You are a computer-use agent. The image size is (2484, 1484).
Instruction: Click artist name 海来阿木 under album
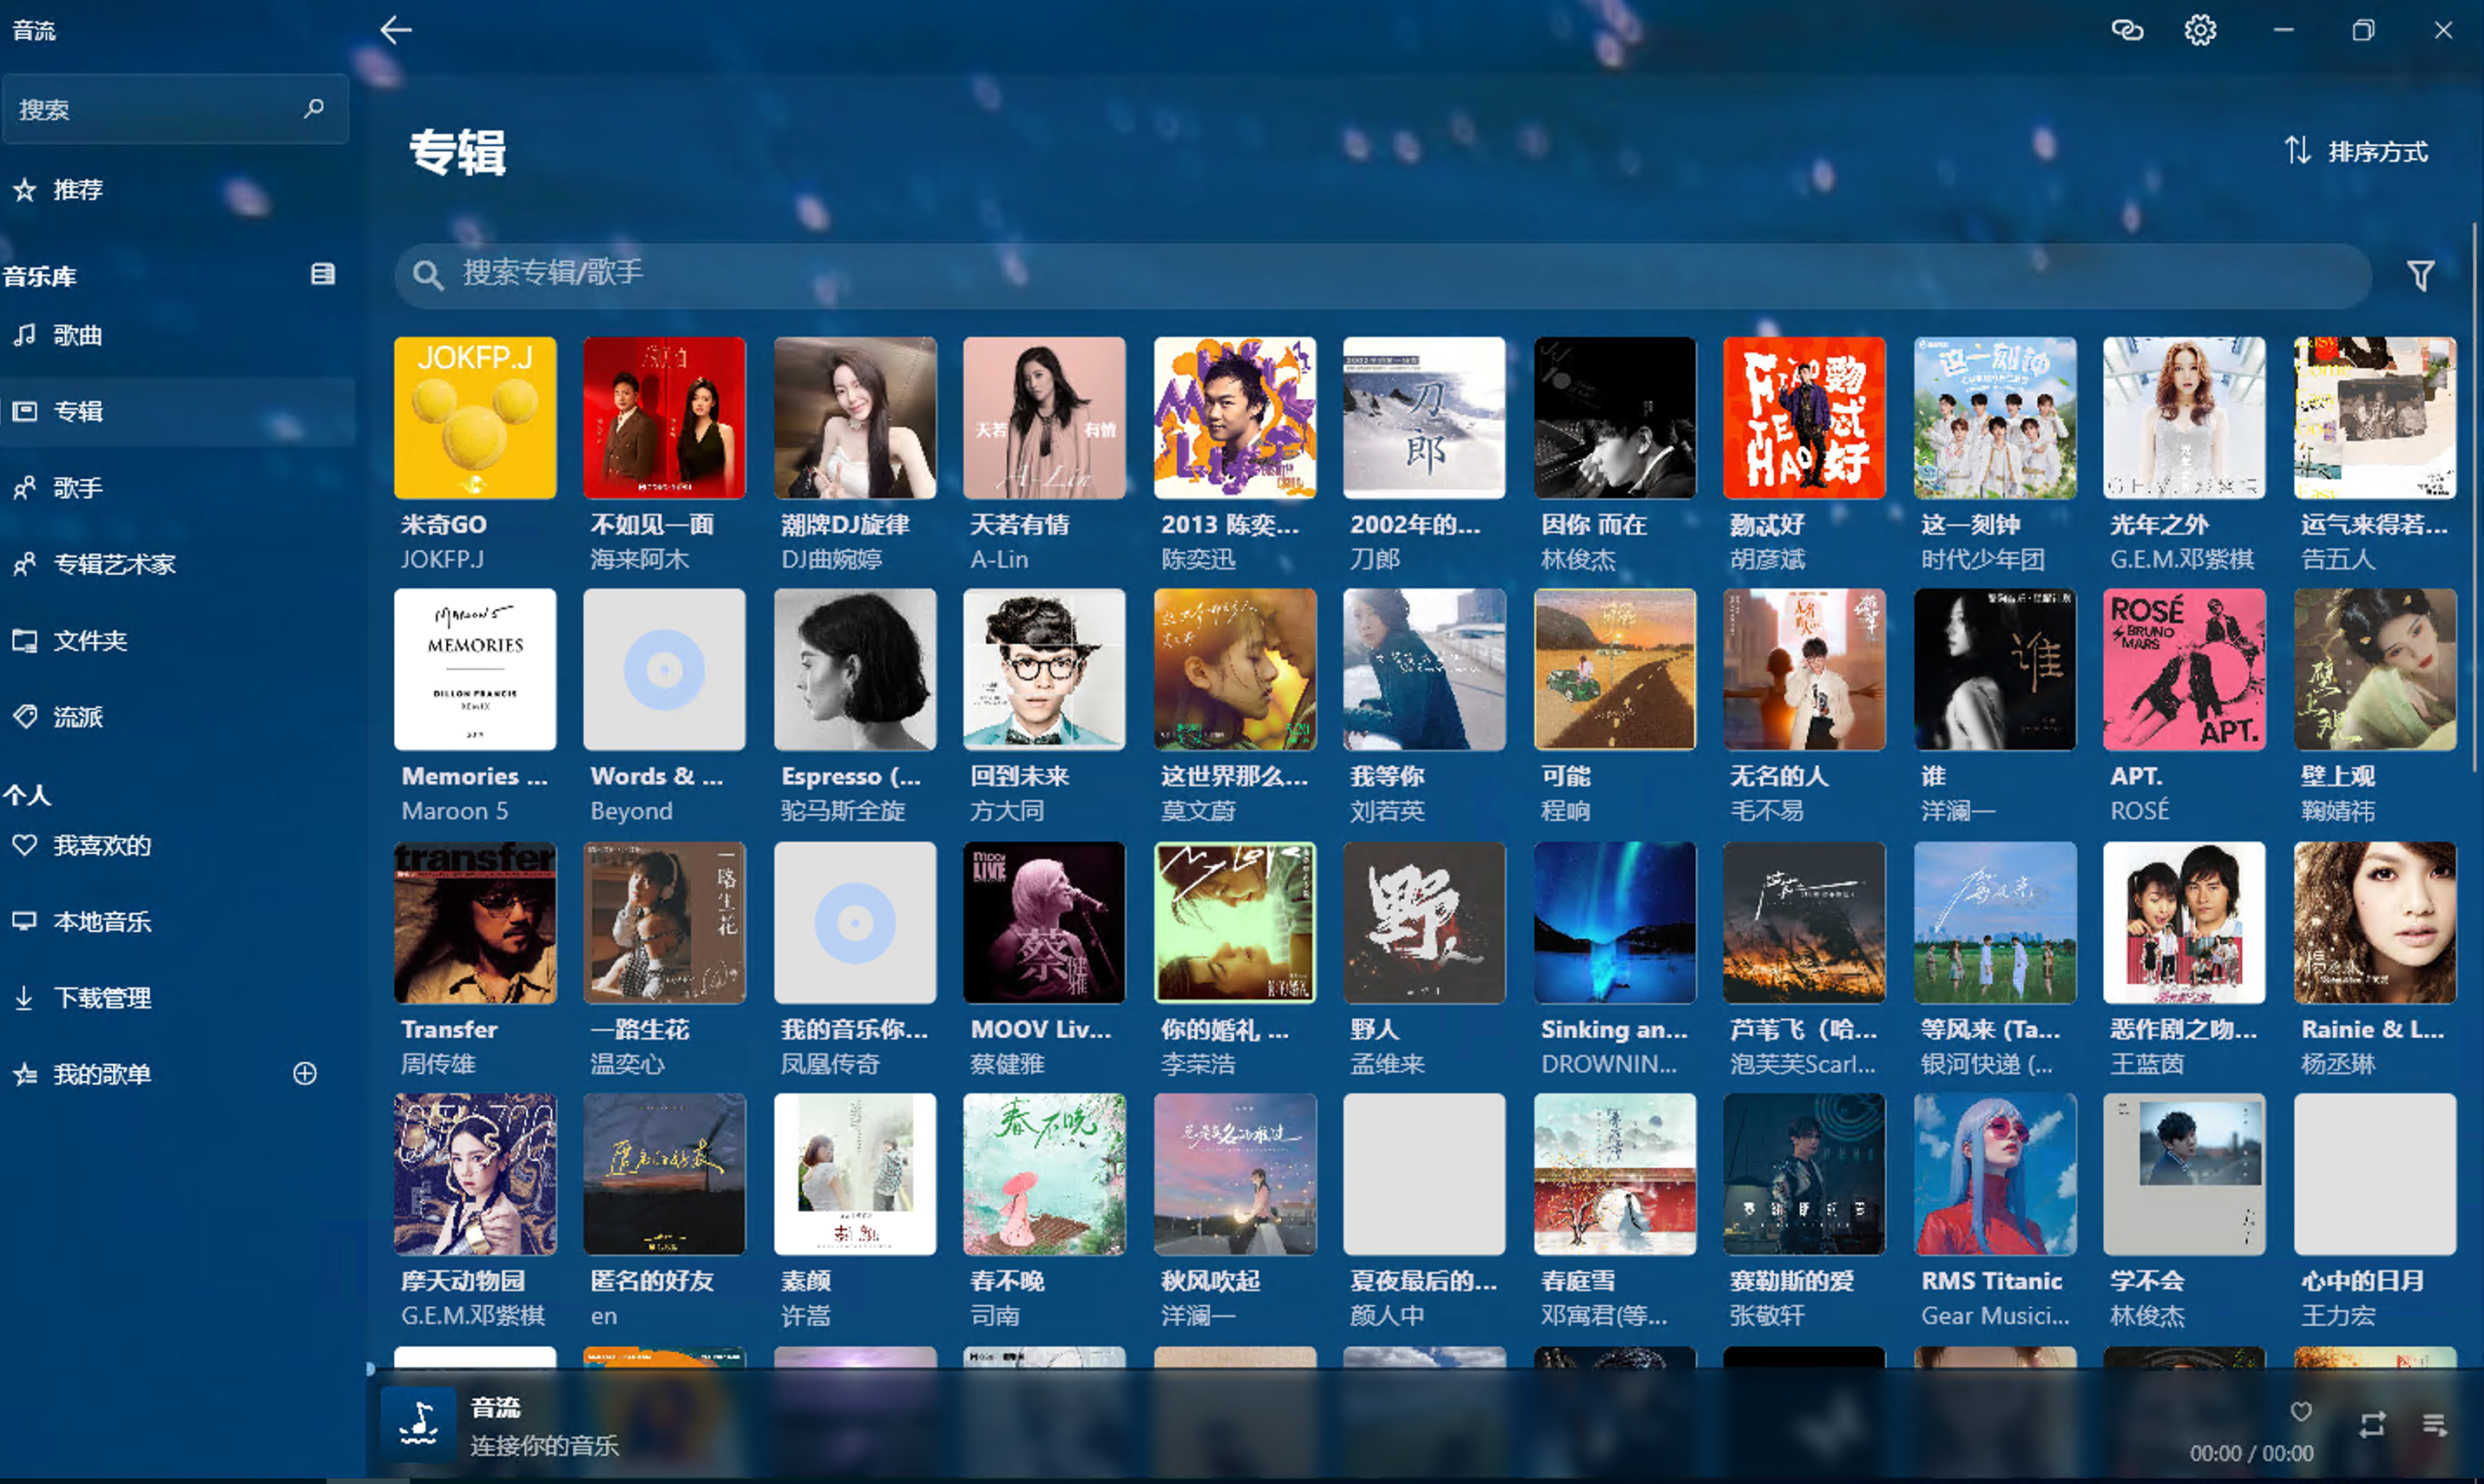click(x=639, y=559)
